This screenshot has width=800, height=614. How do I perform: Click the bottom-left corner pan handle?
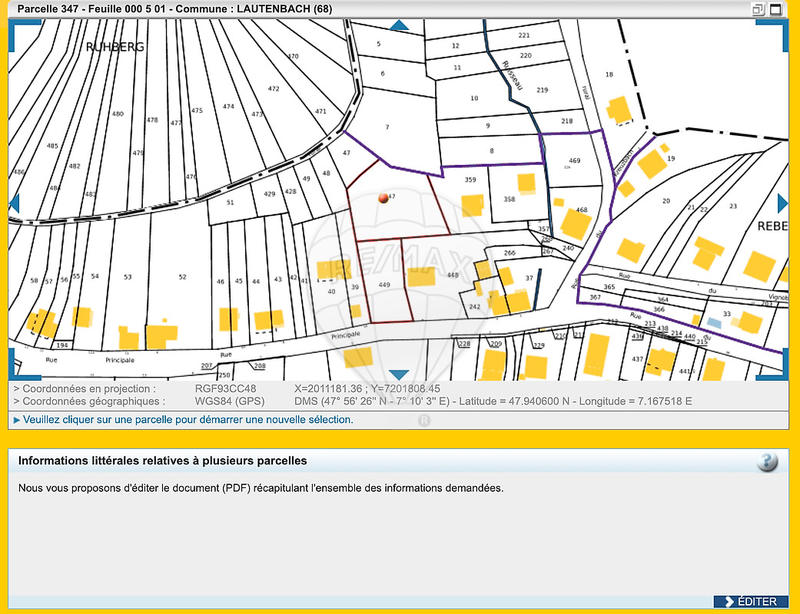[16, 372]
